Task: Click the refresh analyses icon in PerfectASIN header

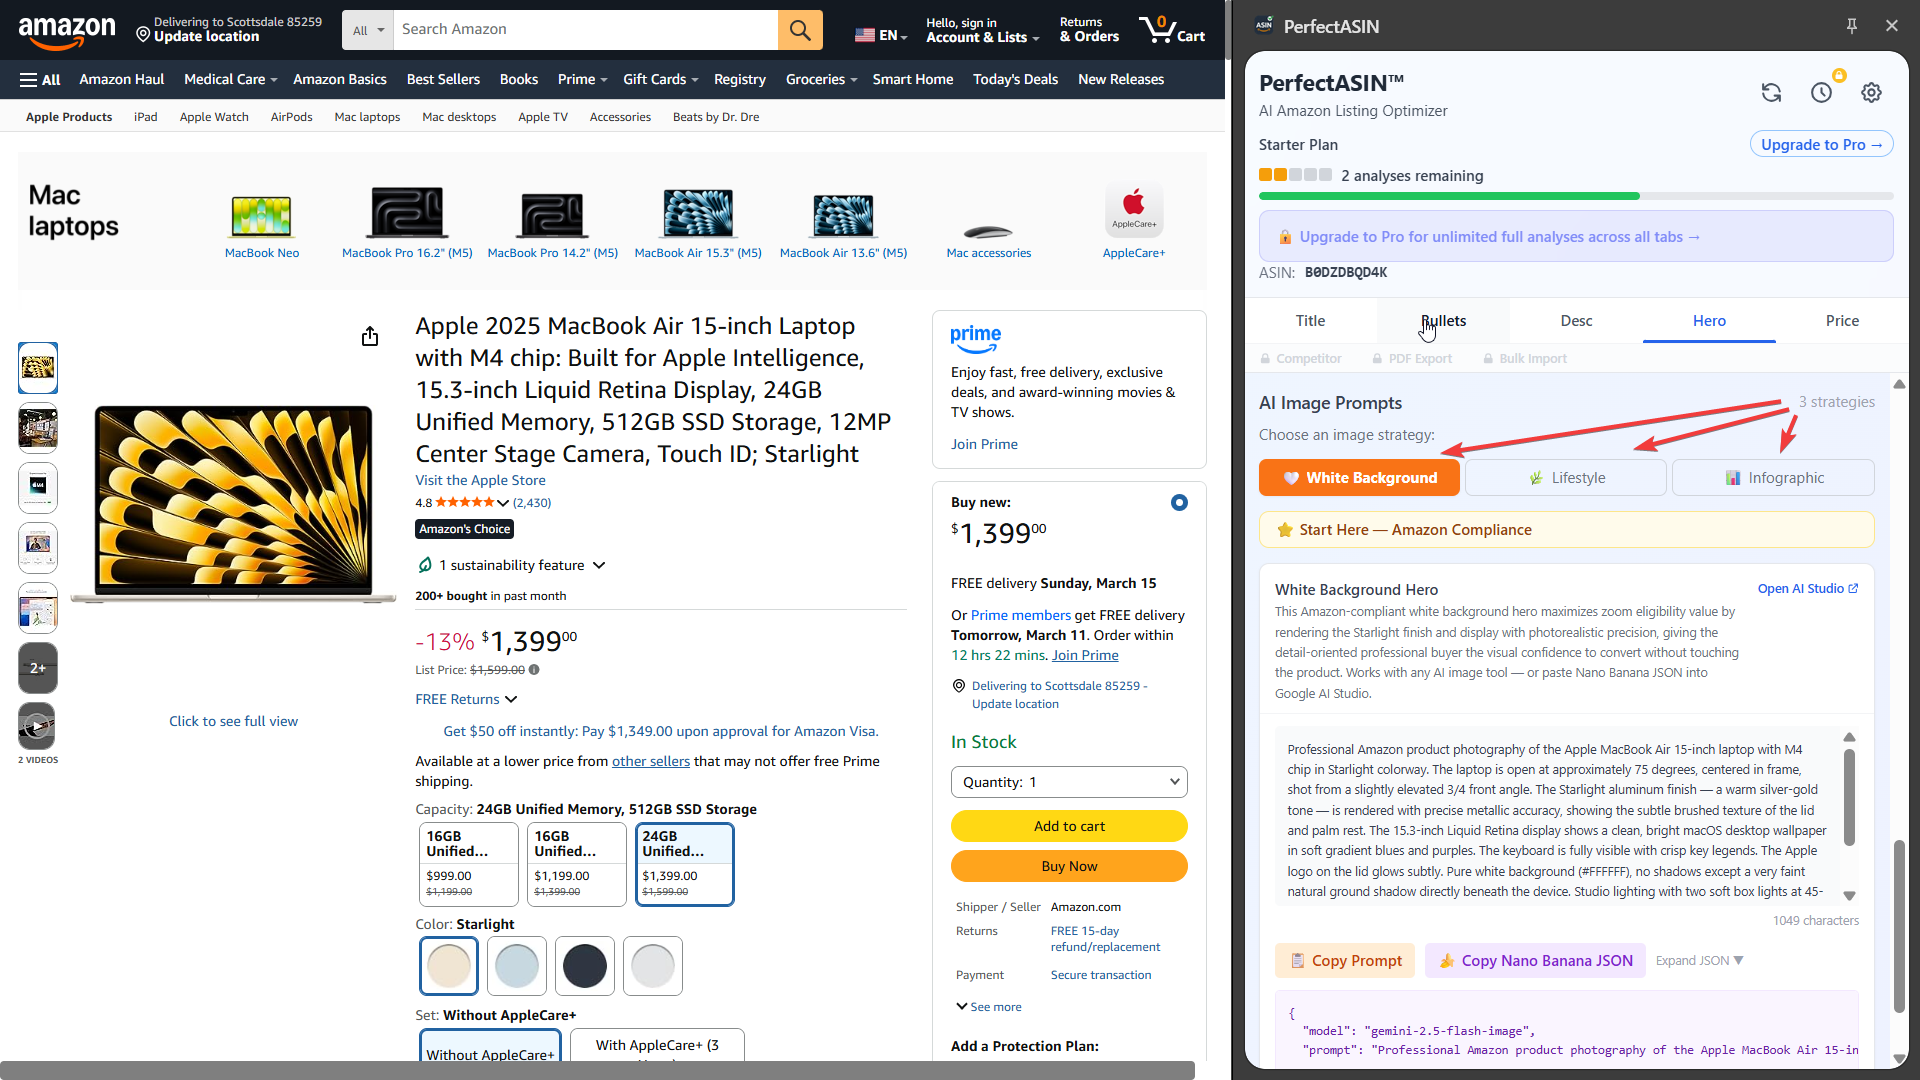Action: point(1771,92)
